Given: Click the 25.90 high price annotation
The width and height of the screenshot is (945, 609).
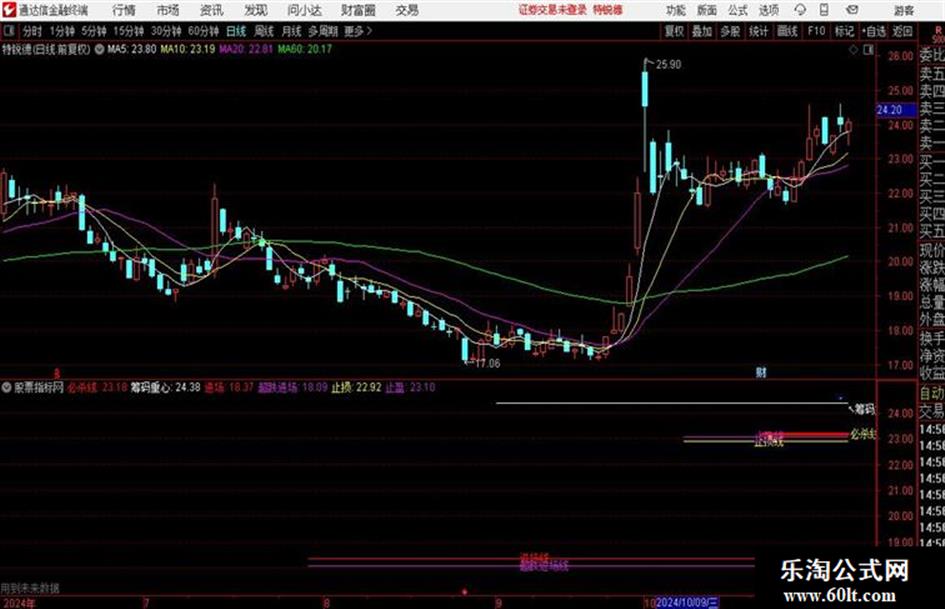Looking at the screenshot, I should tap(668, 65).
